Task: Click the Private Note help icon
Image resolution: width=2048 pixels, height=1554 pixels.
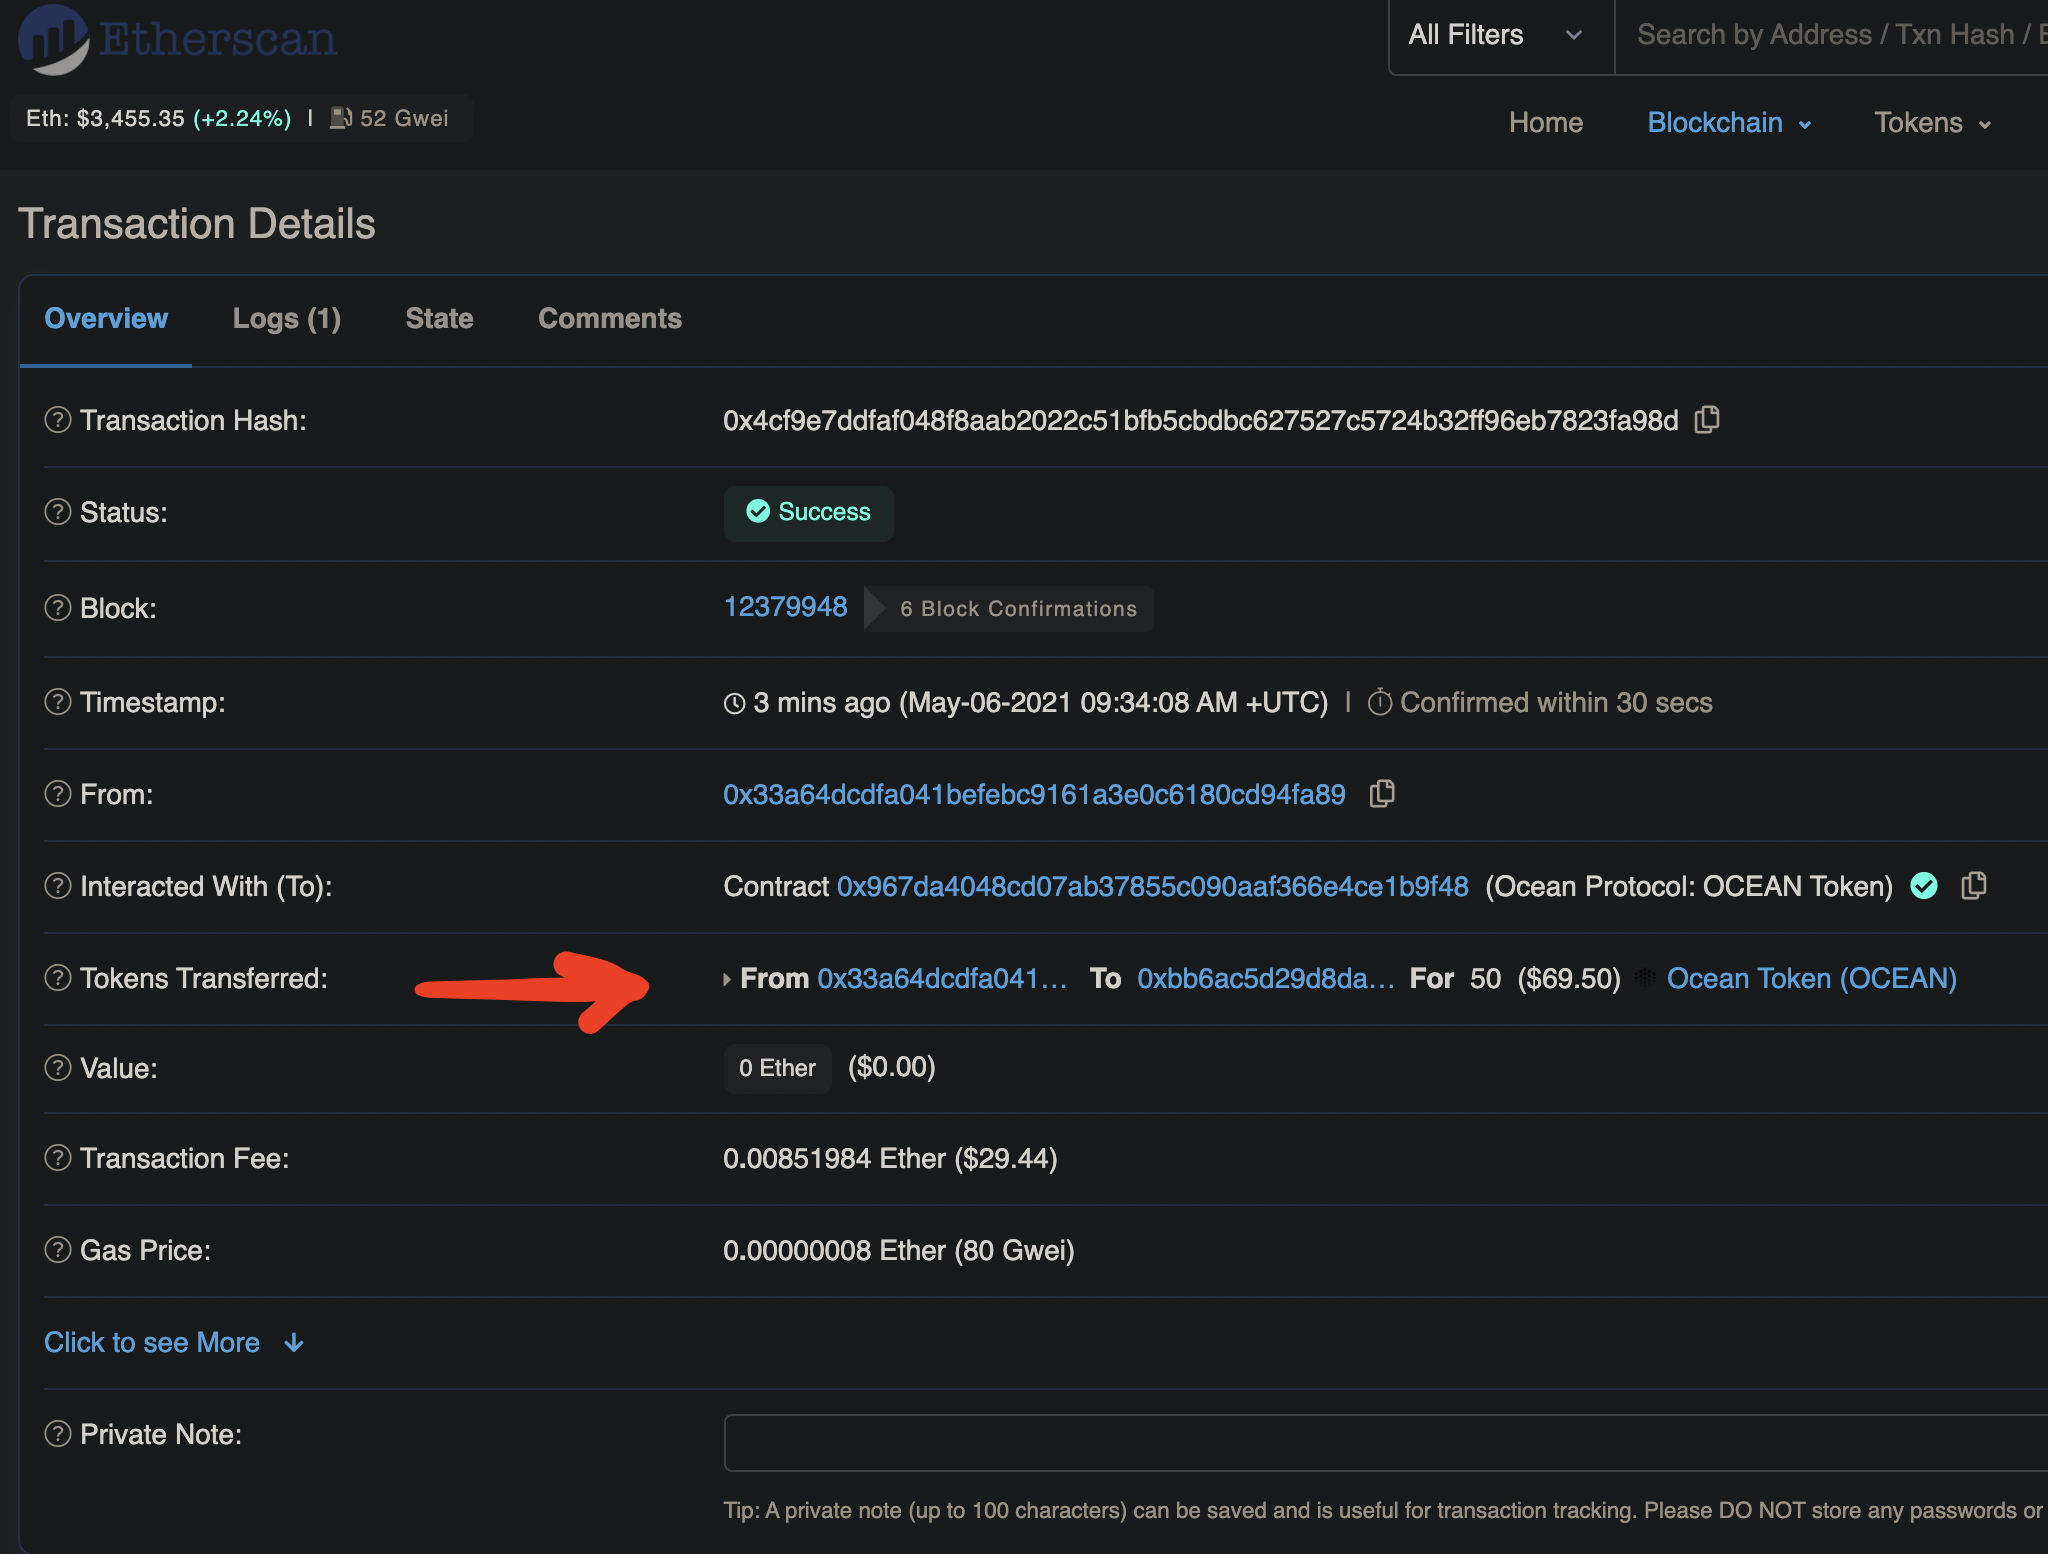Action: (x=58, y=1434)
